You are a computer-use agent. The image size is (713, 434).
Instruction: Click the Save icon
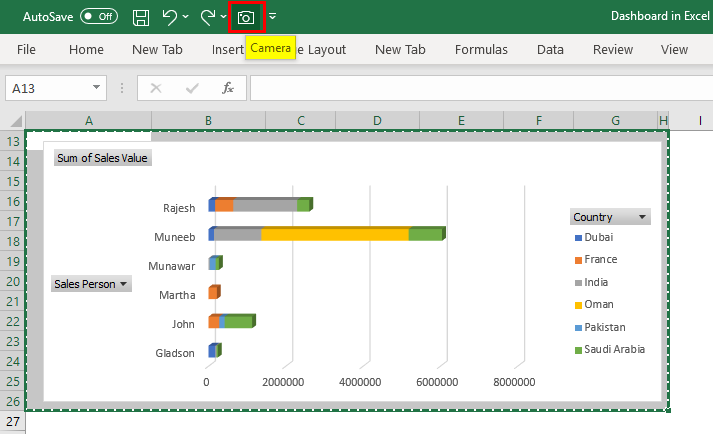[141, 18]
